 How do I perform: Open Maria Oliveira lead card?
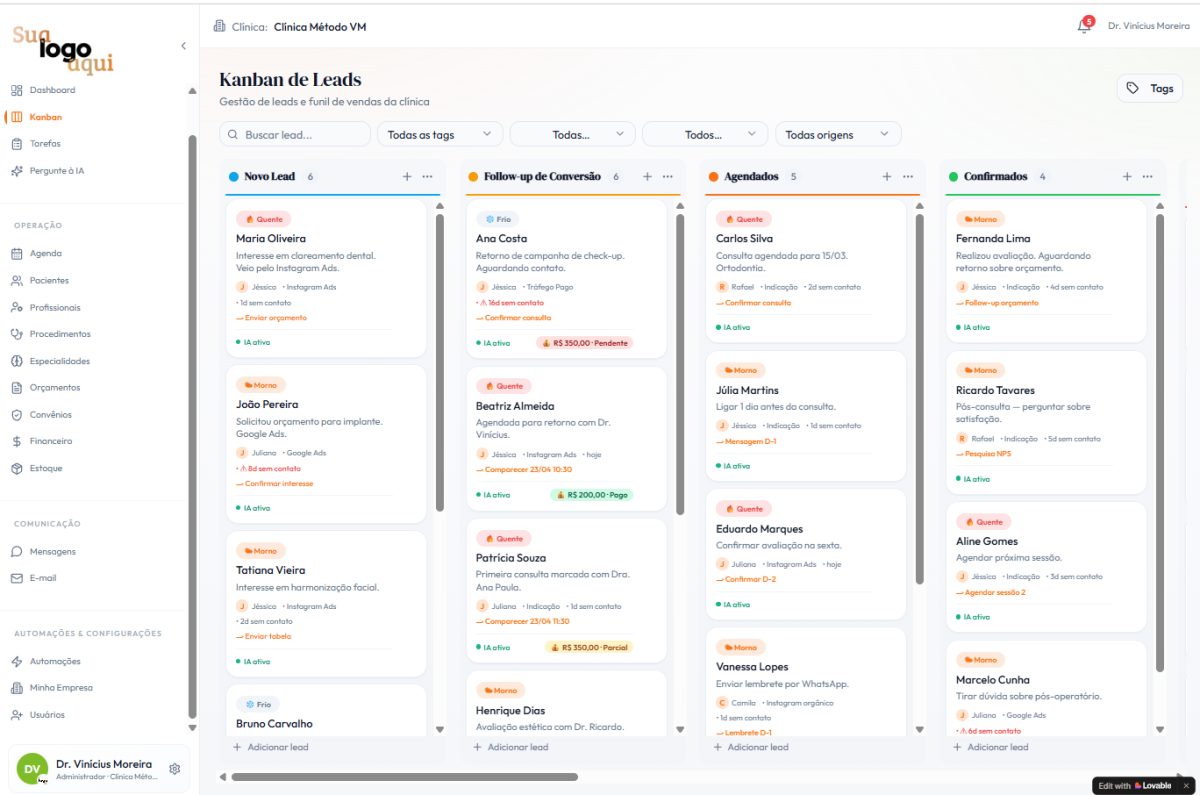[x=326, y=277]
